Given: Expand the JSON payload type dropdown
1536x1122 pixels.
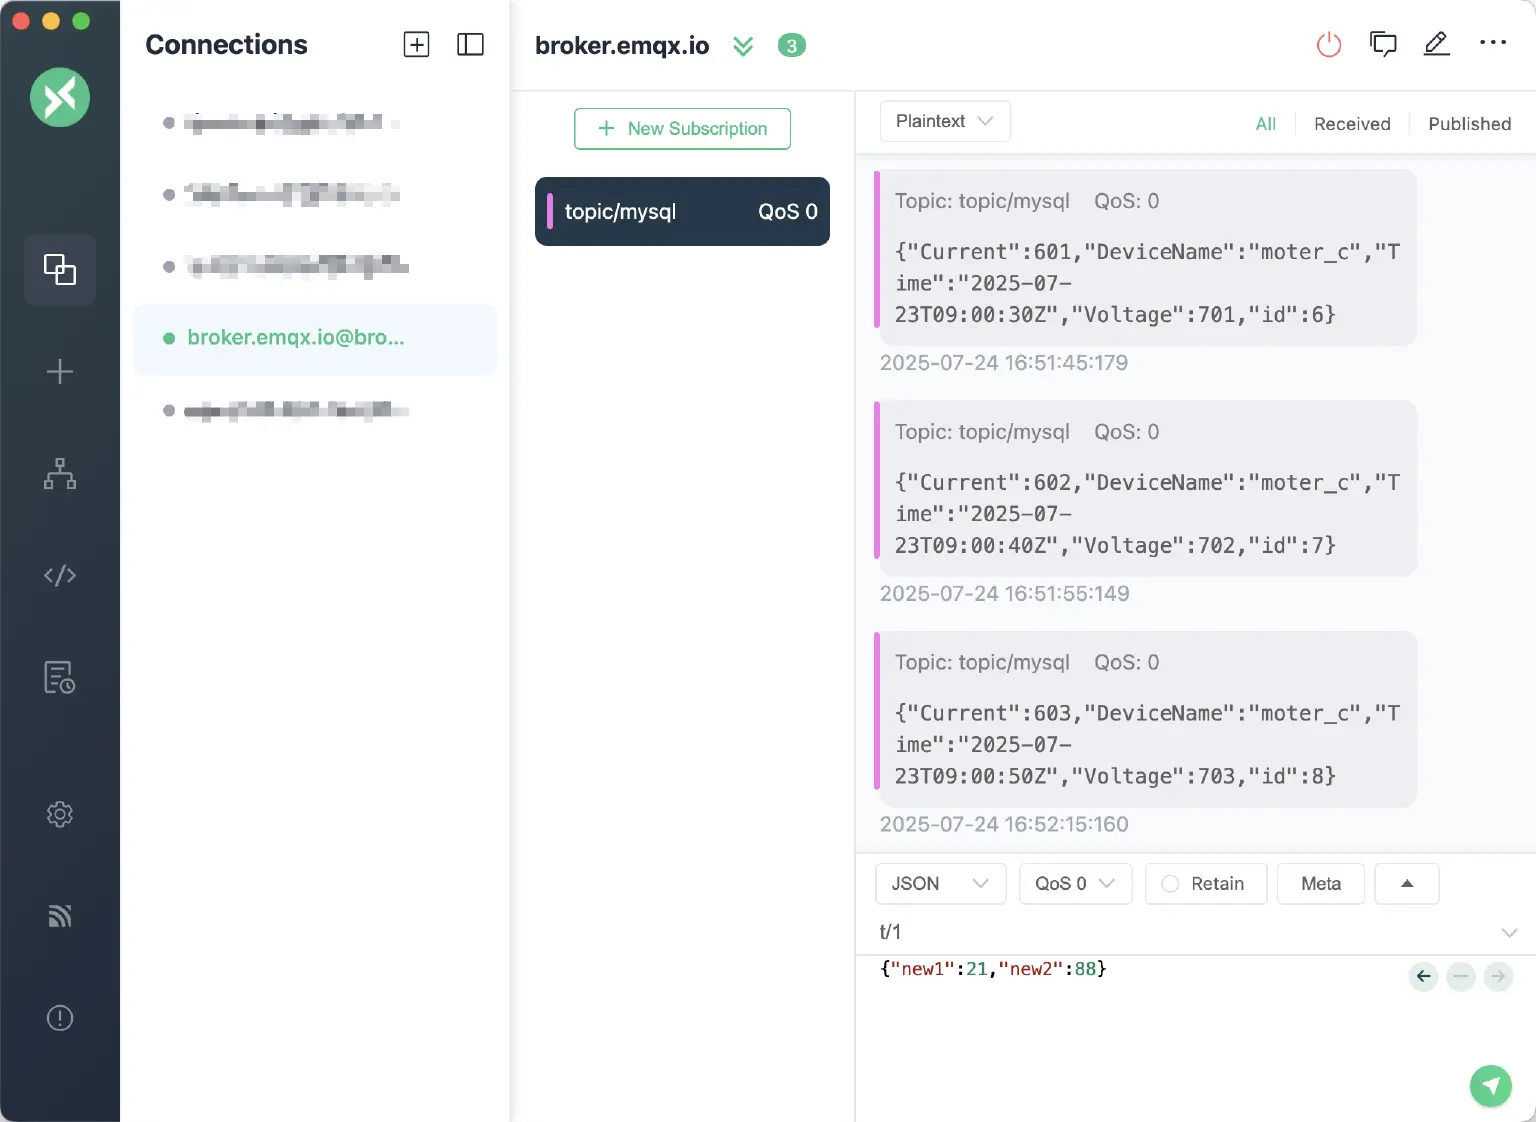Looking at the screenshot, I should point(940,884).
